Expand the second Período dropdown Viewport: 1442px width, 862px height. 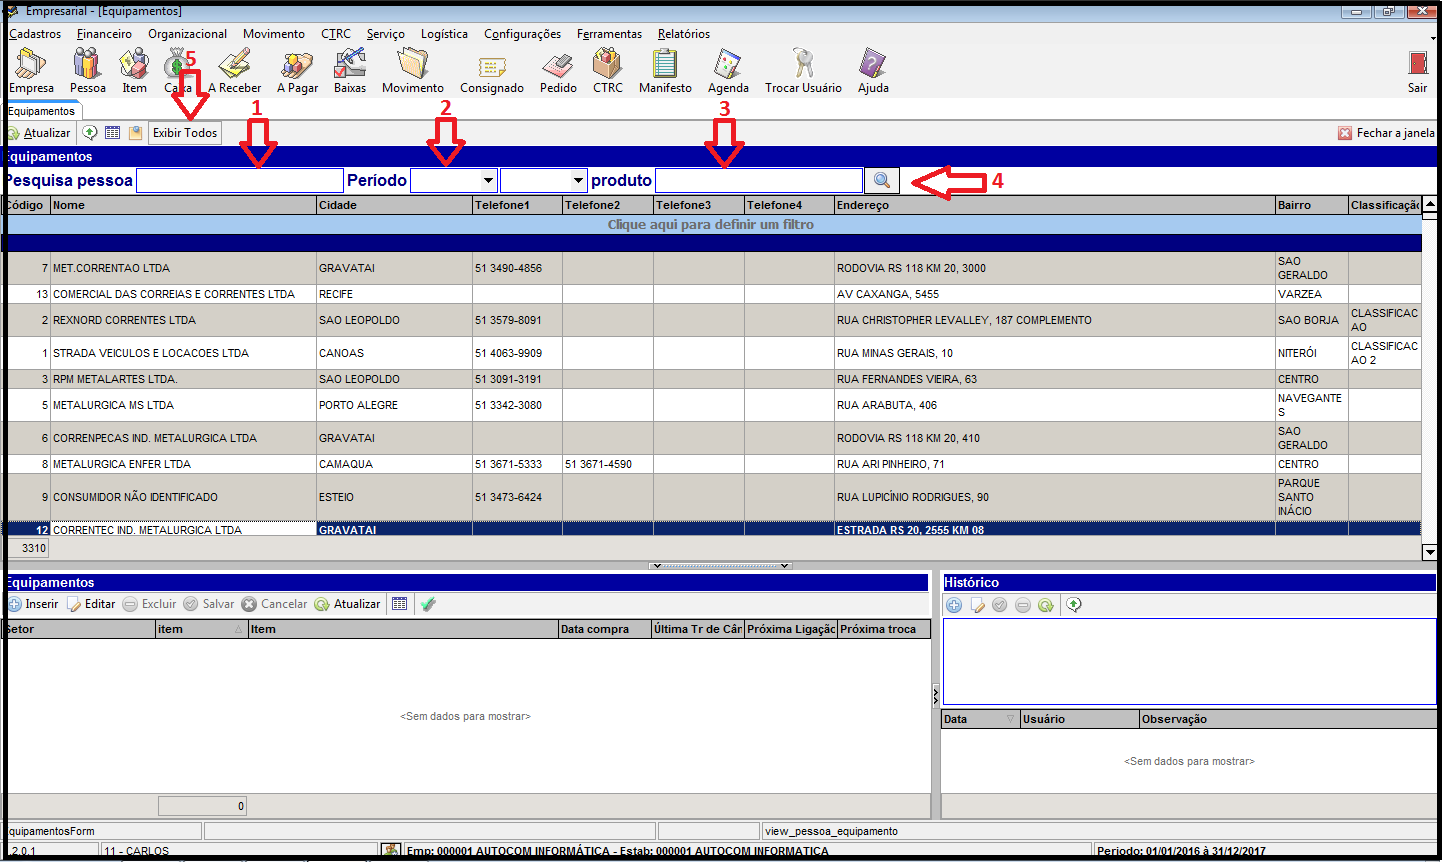578,180
